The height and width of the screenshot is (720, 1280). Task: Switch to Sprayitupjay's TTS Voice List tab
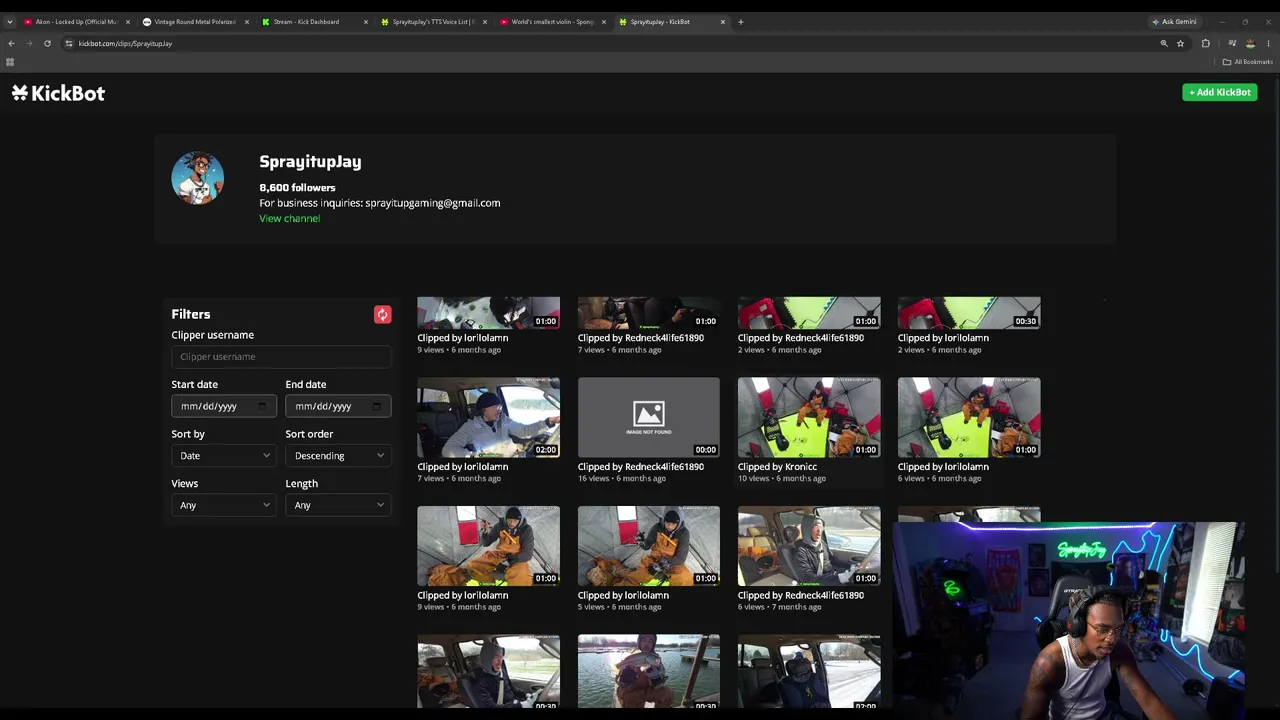433,22
